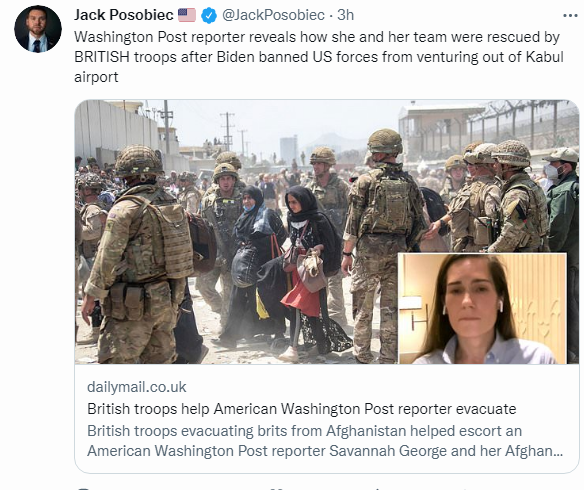Click the word BRITISH in tweet text
584x490 pixels.
tap(102, 57)
